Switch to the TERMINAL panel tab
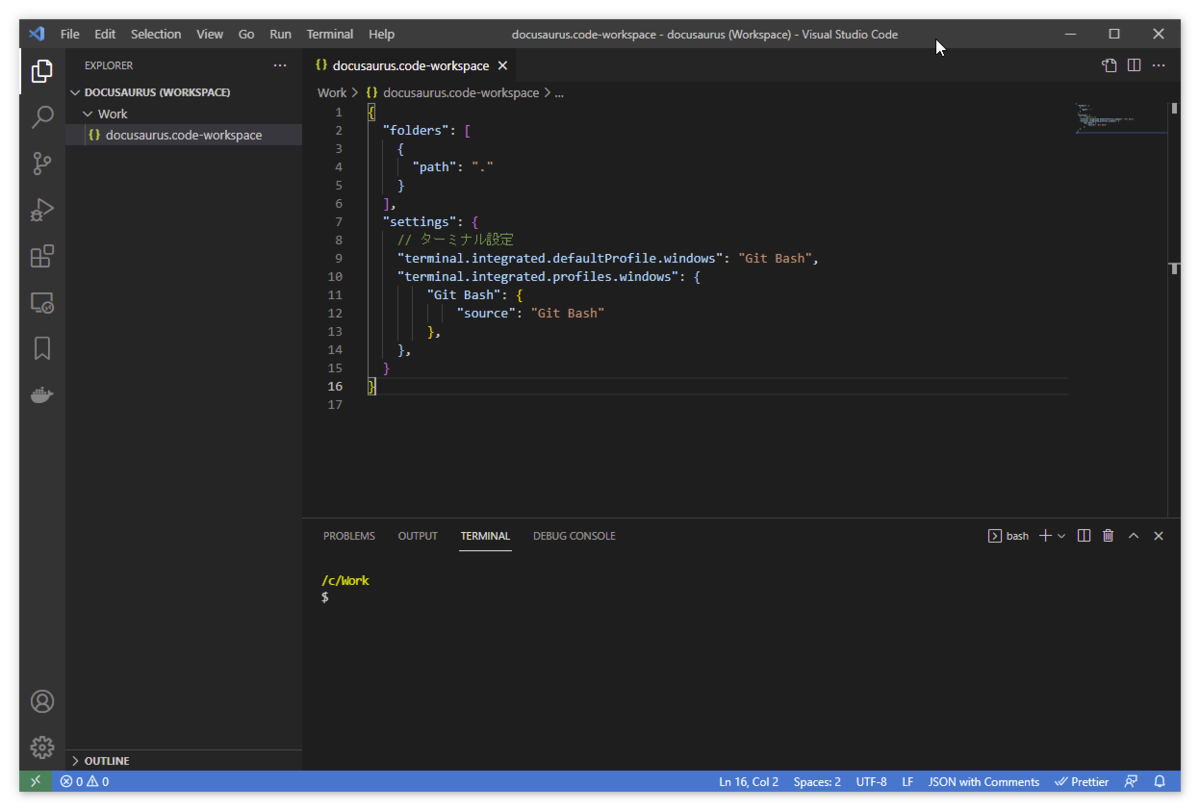This screenshot has width=1200, height=811. tap(485, 536)
